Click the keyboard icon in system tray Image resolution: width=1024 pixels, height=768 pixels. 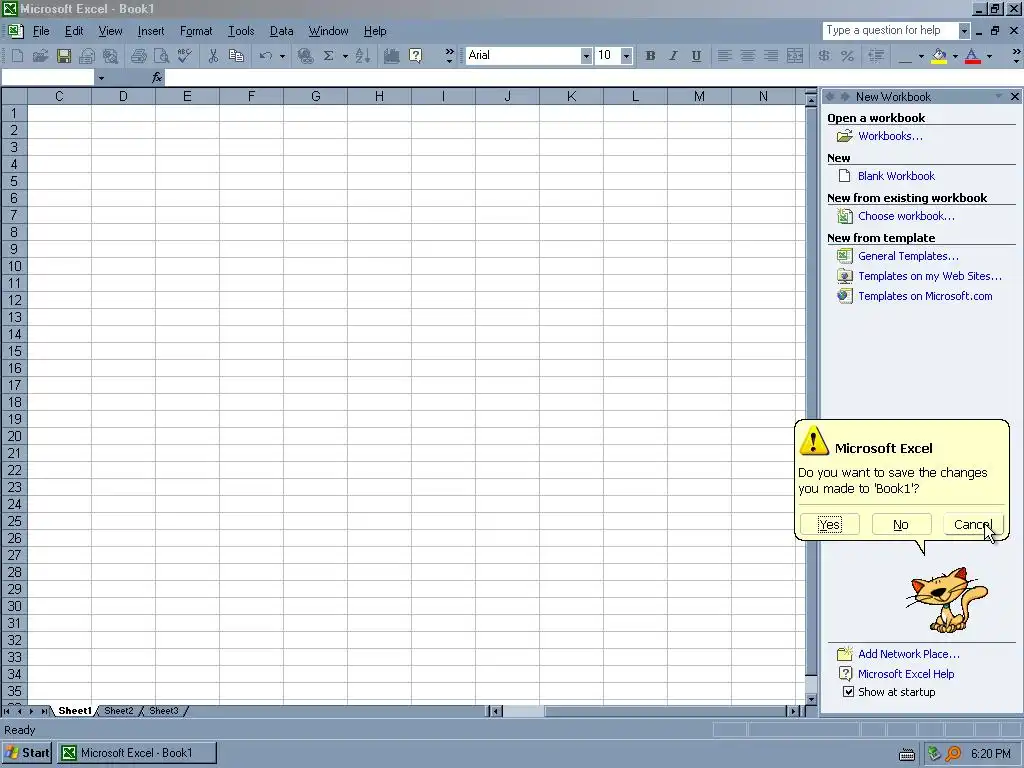point(906,754)
